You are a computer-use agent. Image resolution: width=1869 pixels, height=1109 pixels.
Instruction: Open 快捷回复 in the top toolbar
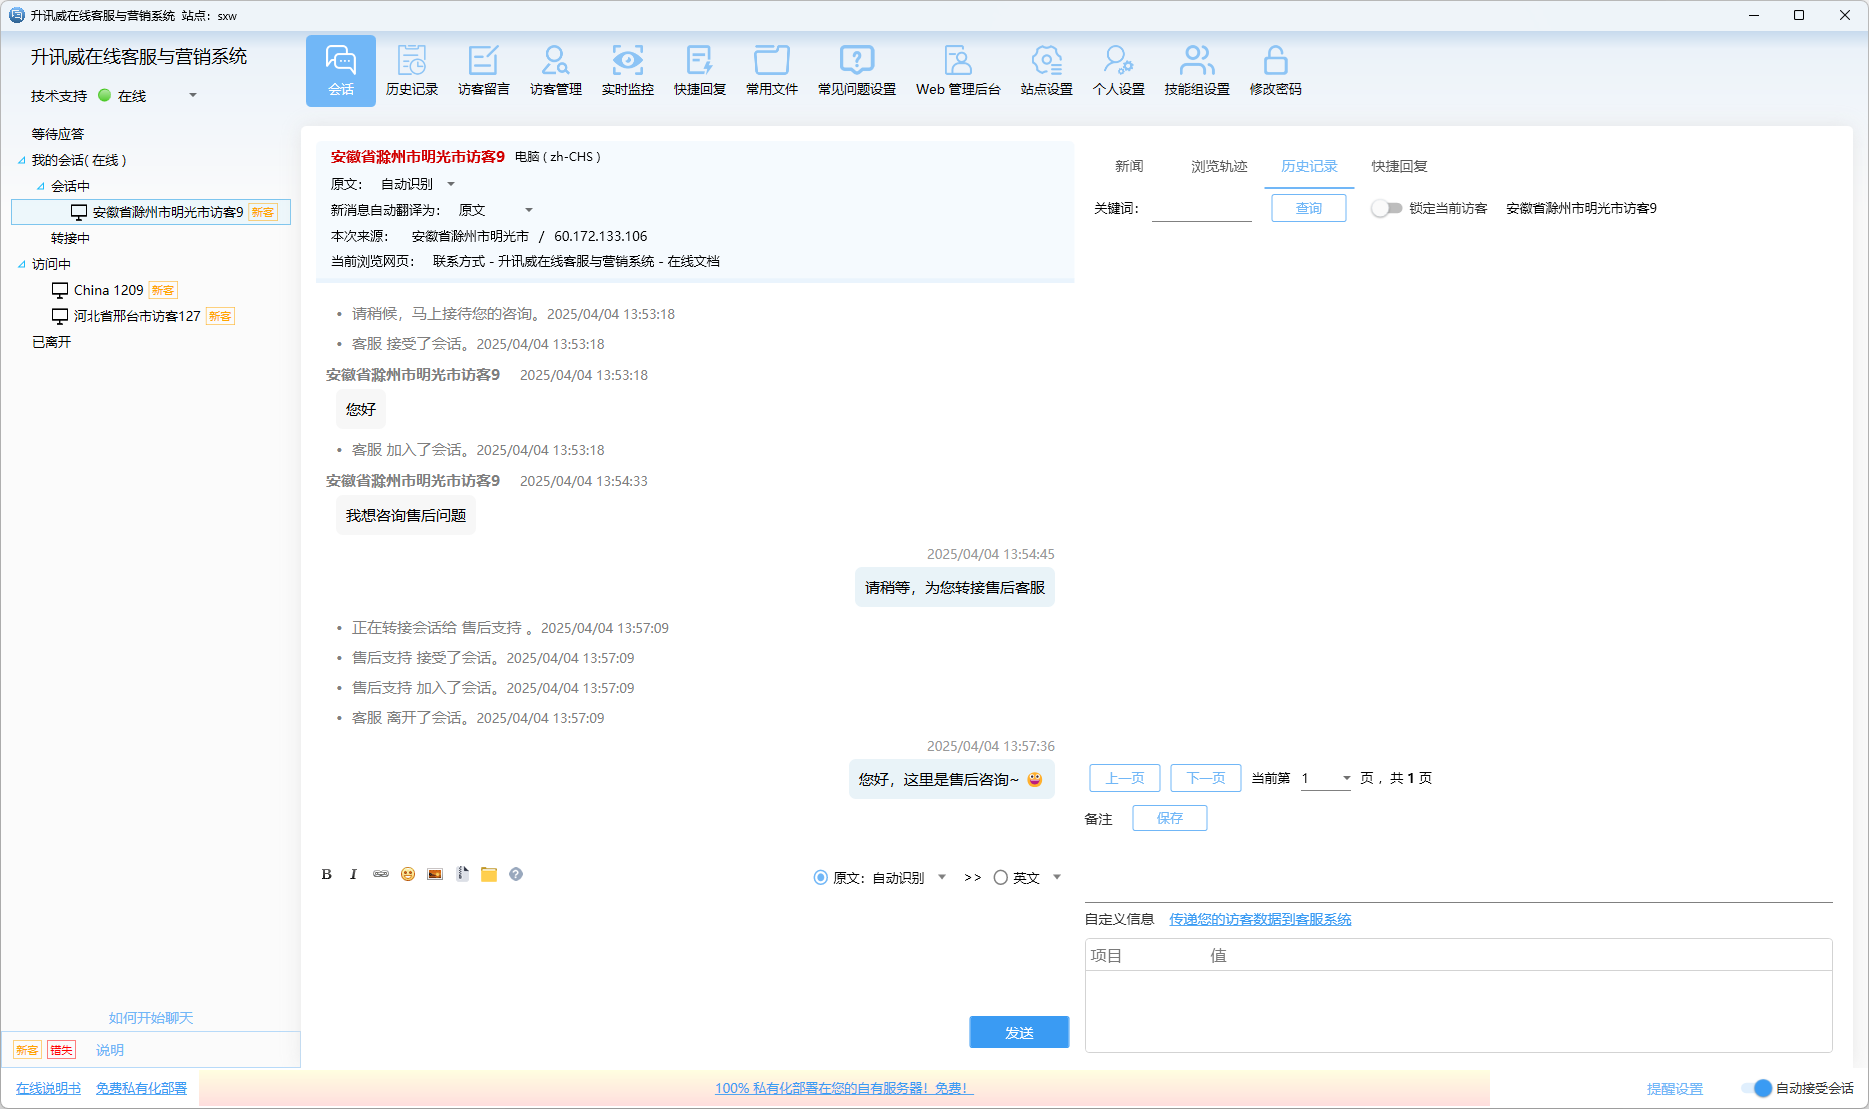tap(700, 70)
